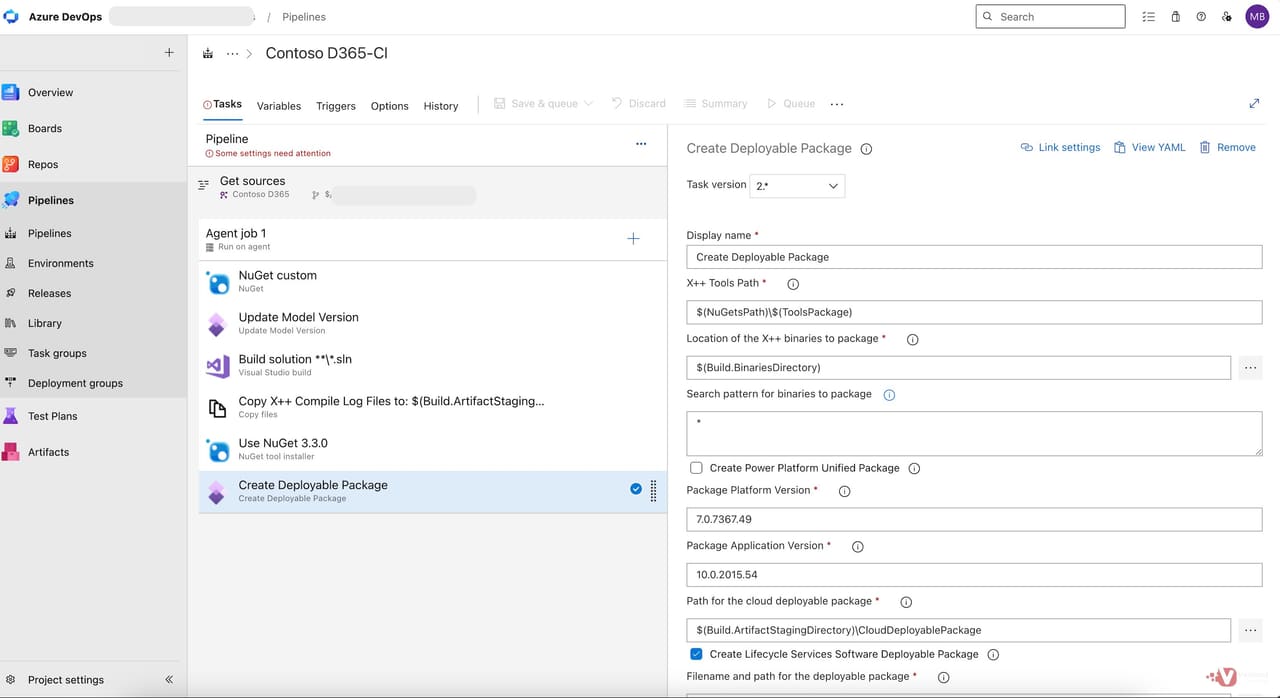This screenshot has height=698, width=1280.
Task: Show info for Path for cloud deployable package
Action: point(906,602)
